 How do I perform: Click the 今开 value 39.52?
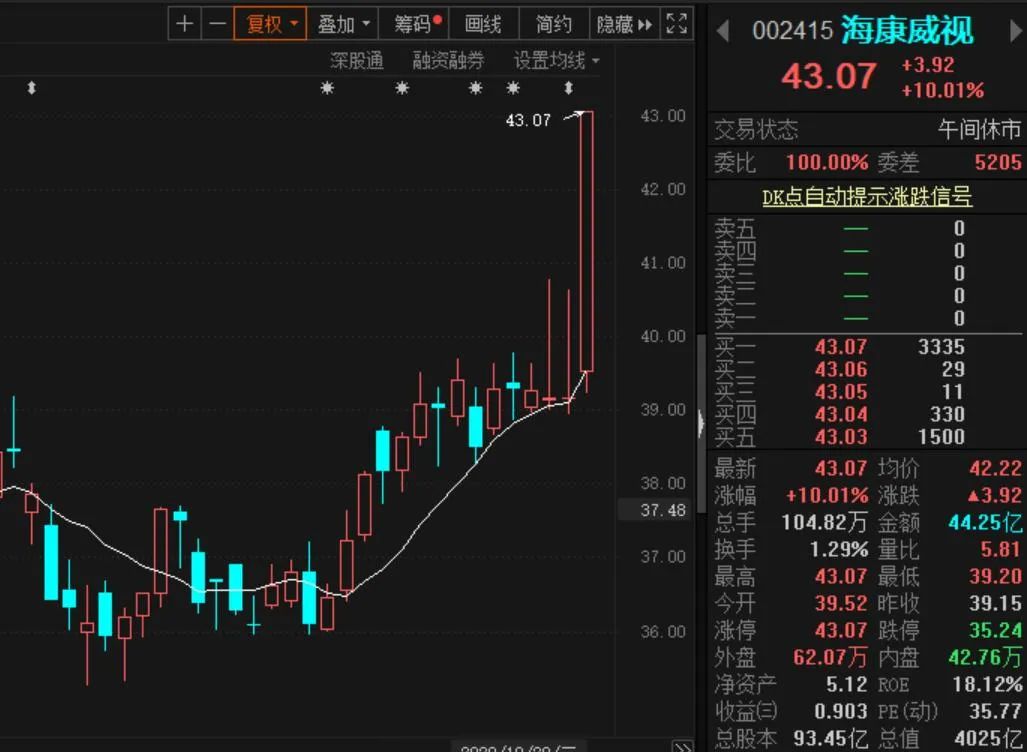coord(841,603)
